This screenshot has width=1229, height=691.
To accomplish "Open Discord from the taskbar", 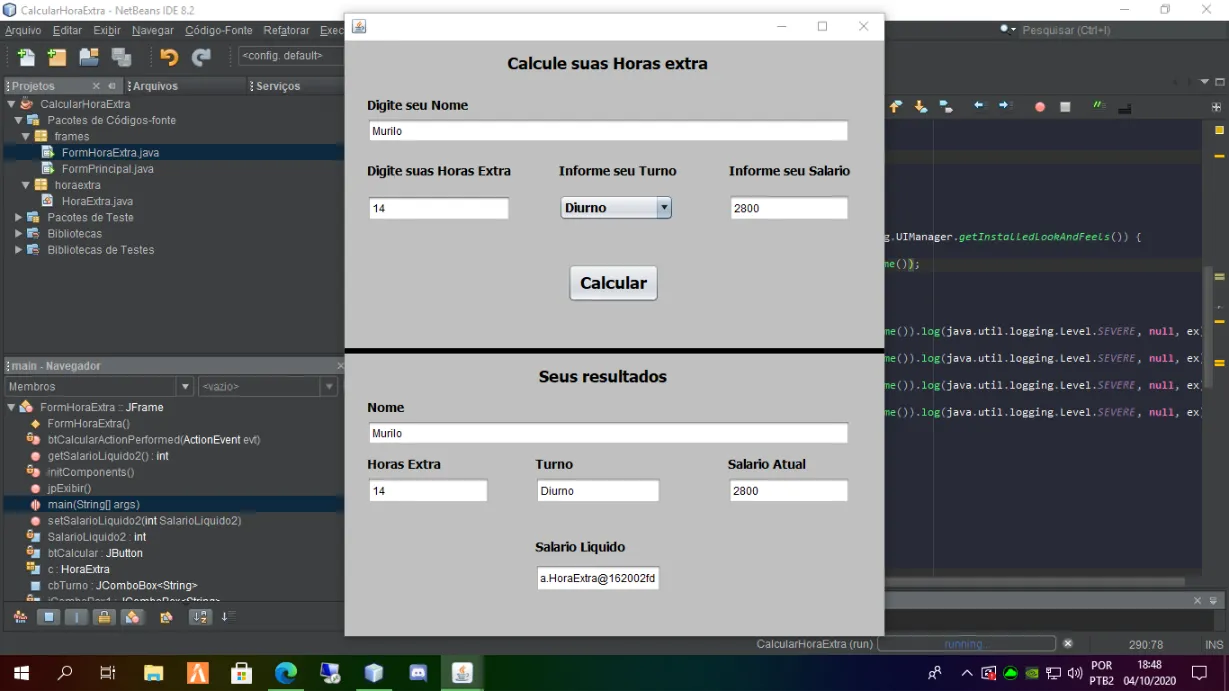I will point(418,673).
